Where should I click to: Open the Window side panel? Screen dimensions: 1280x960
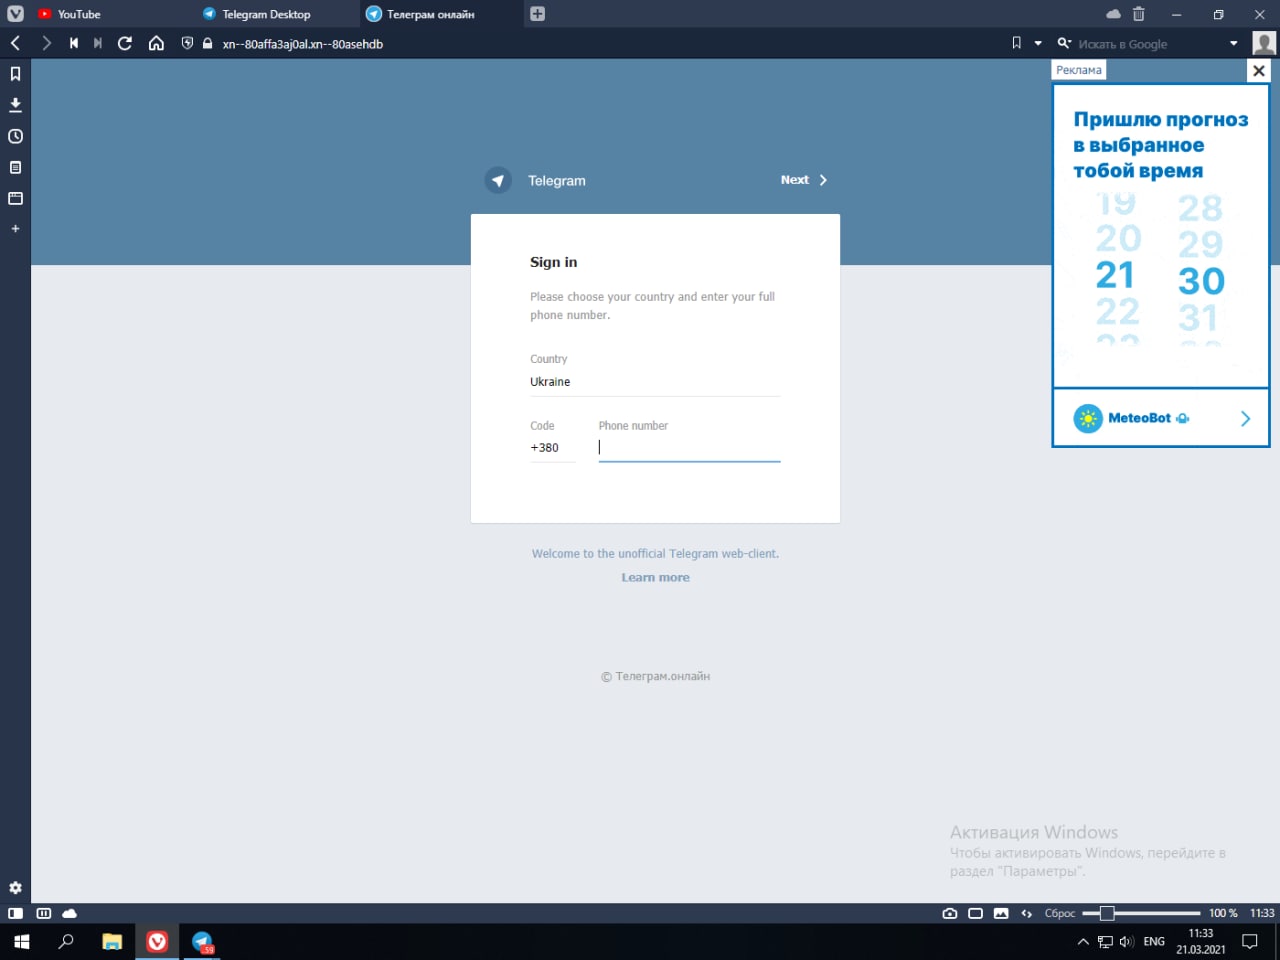click(15, 198)
